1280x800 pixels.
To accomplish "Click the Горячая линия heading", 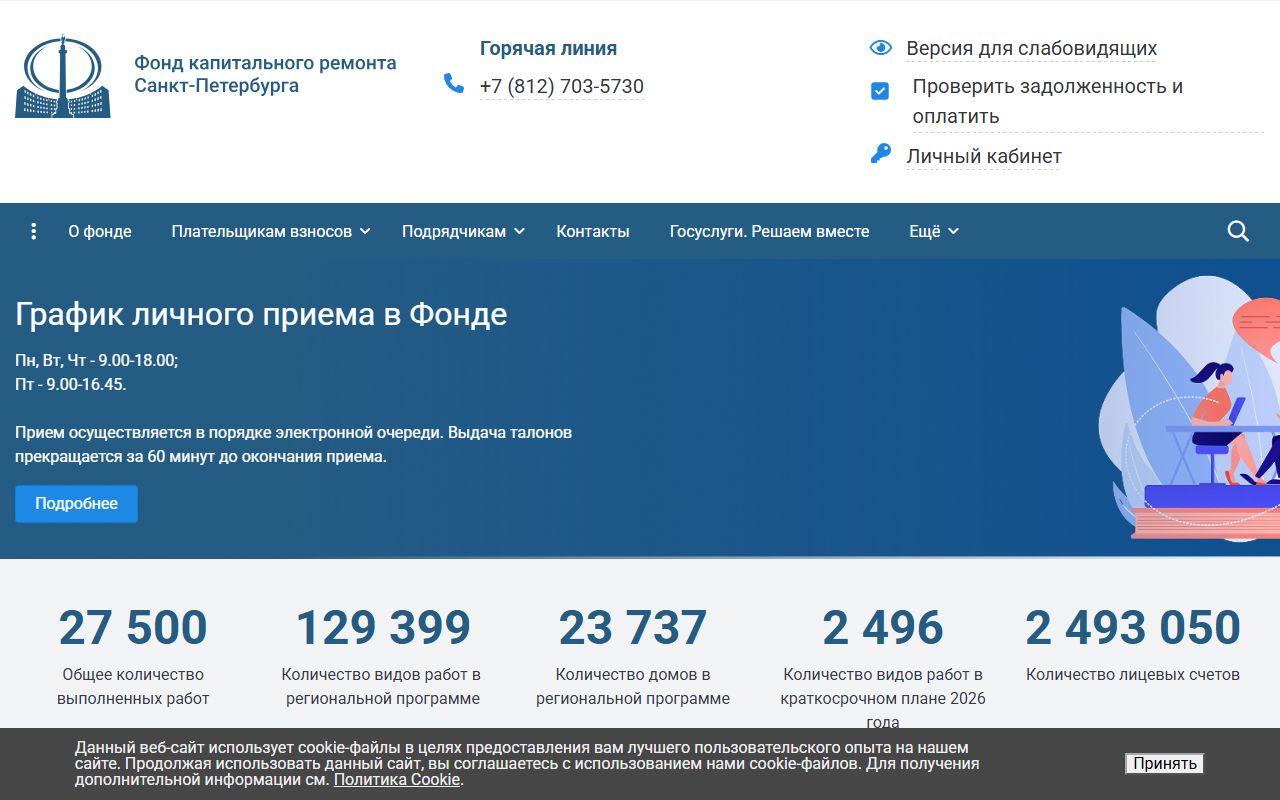I will tap(548, 48).
